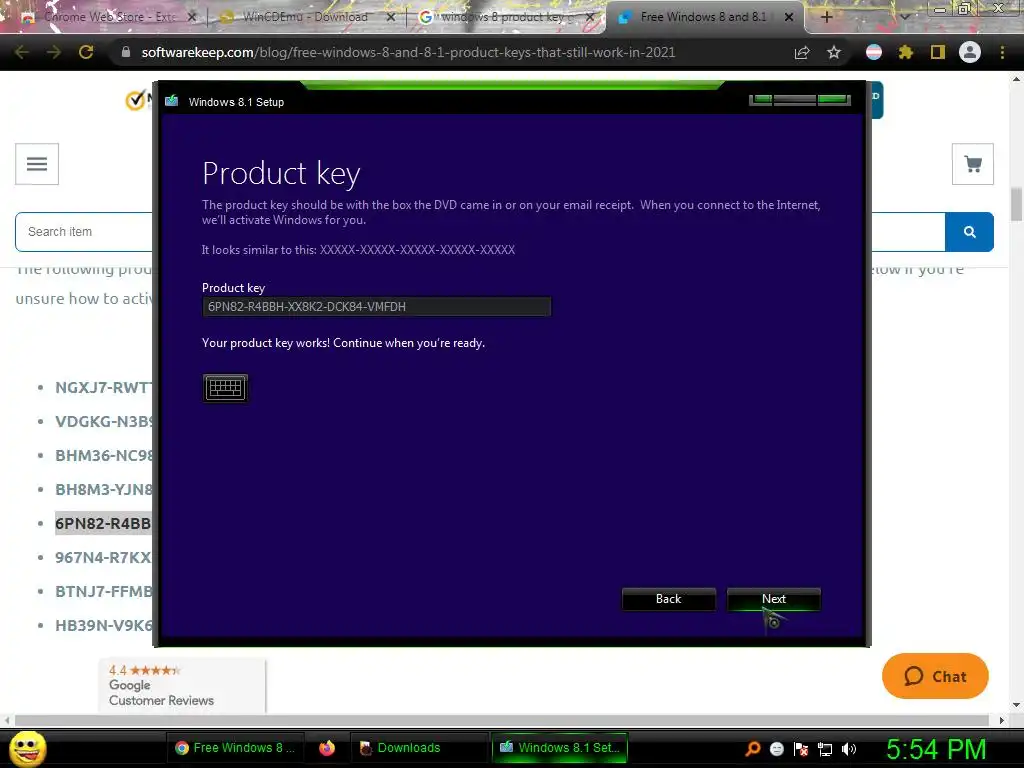Open the Action Center flag icon
This screenshot has width=1024, height=768.
coord(801,749)
